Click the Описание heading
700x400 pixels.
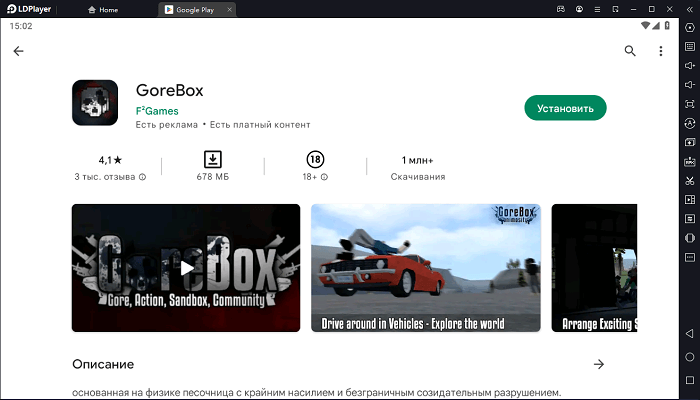(103, 364)
